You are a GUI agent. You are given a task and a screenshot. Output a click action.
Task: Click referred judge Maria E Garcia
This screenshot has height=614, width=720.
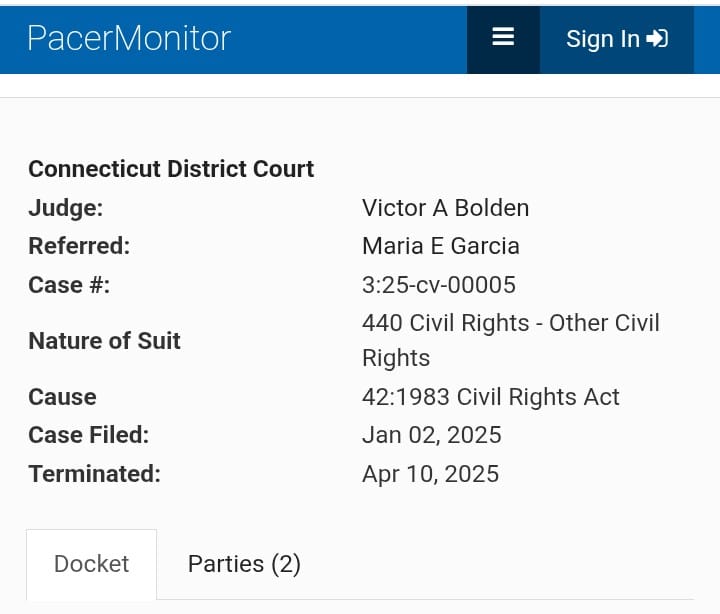(441, 246)
